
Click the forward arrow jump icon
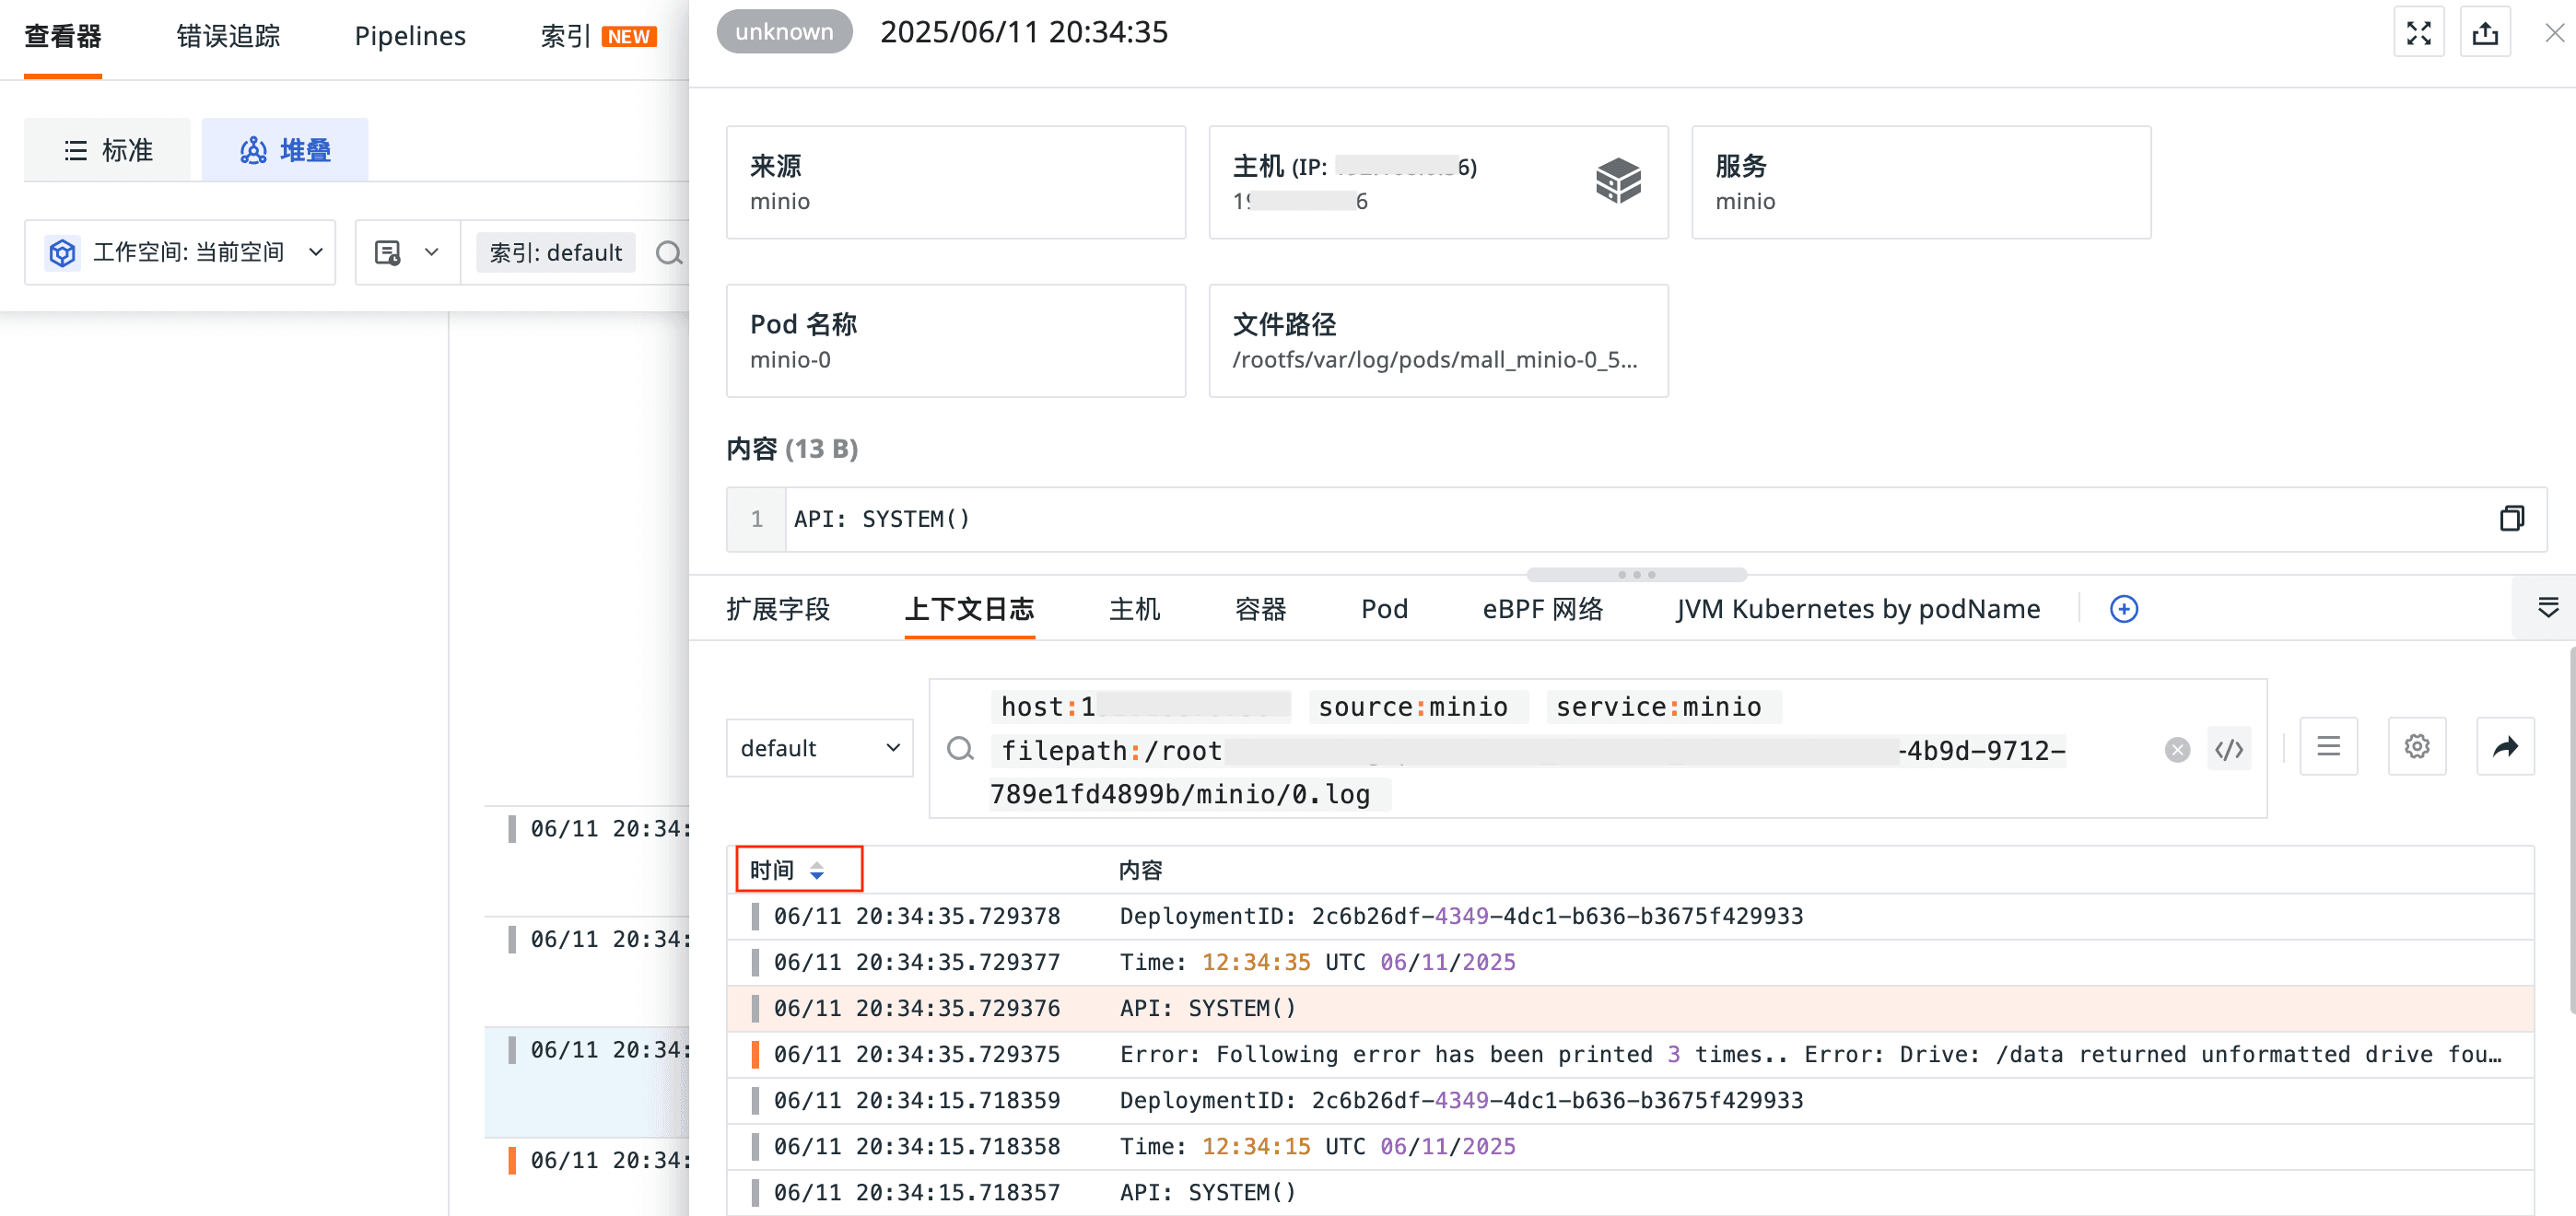pos(2504,746)
